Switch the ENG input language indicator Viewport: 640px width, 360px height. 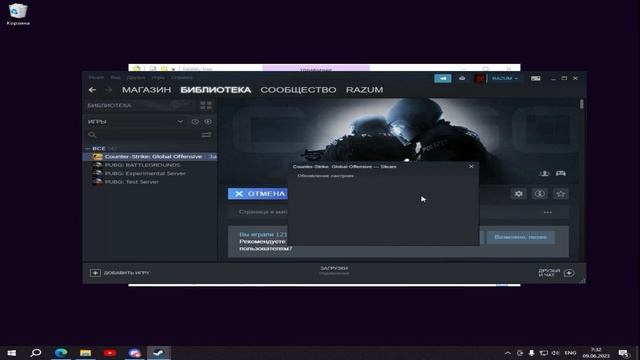pos(570,353)
